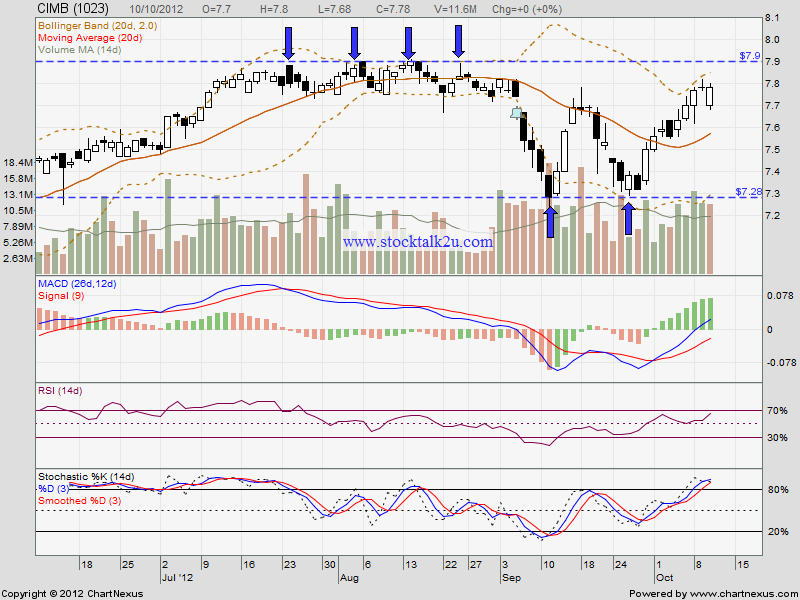Click the 18.4M volume axis label

point(18,163)
